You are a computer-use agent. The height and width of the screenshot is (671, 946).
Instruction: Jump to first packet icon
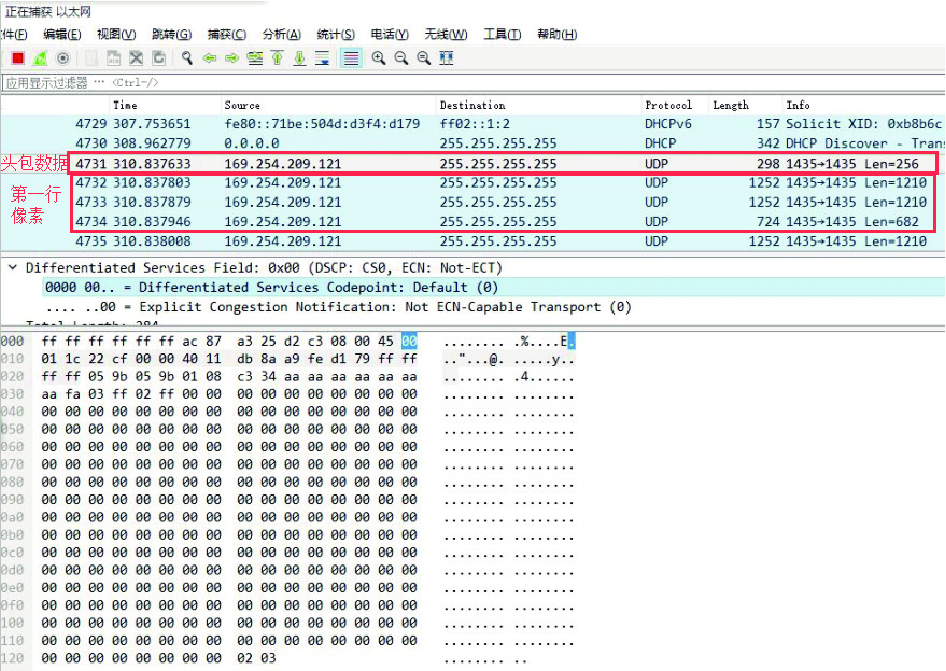click(277, 59)
